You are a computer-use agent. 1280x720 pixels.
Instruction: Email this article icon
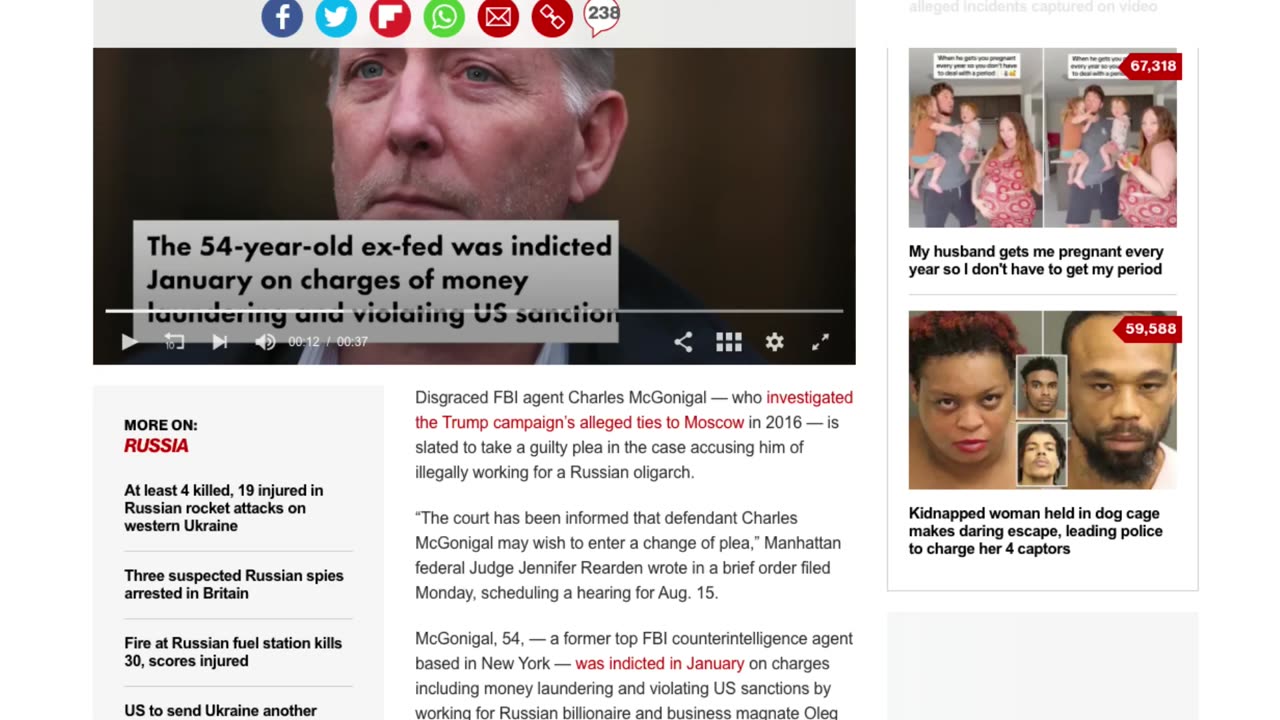[x=498, y=17]
